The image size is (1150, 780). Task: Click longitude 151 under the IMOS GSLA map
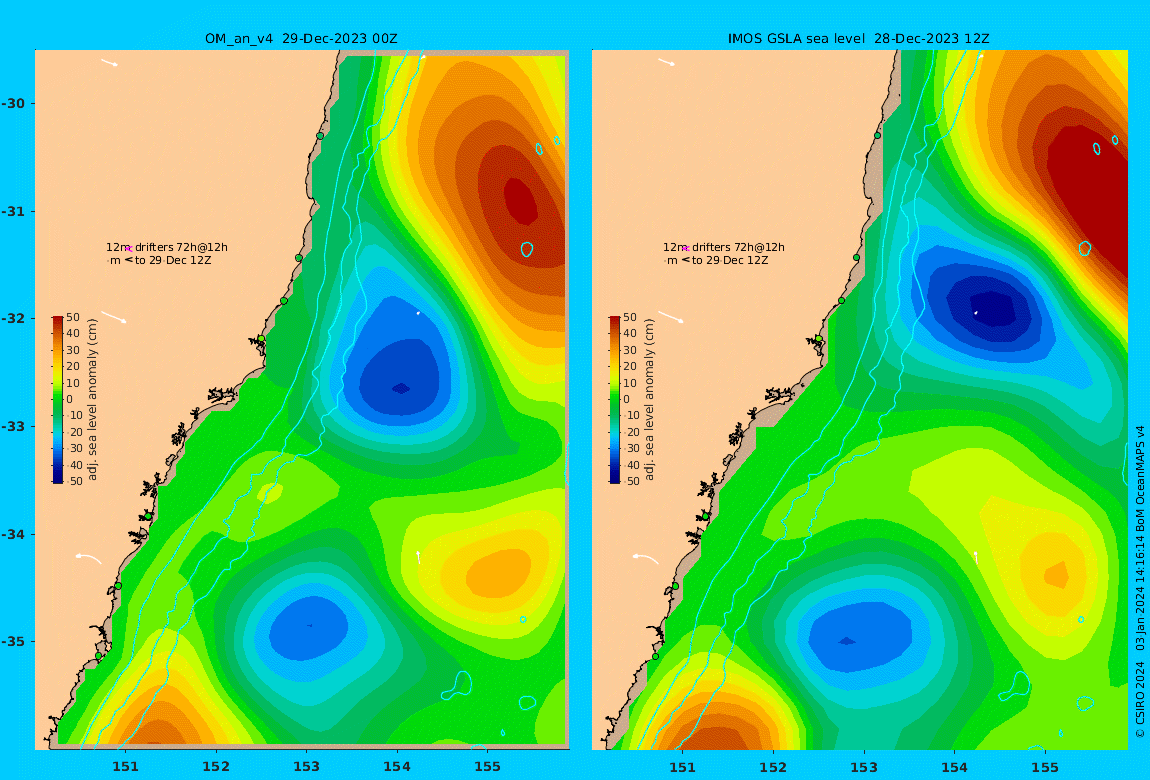(x=683, y=767)
